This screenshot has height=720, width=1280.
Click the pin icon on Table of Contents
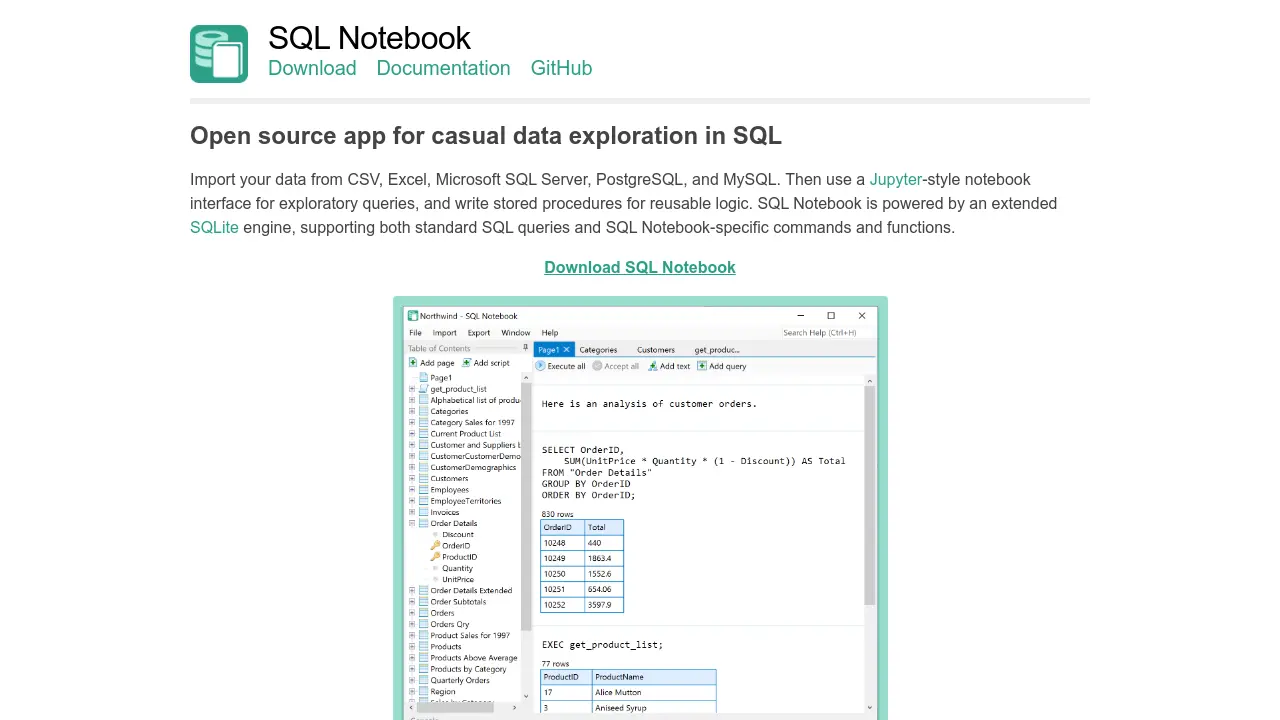[x=525, y=348]
